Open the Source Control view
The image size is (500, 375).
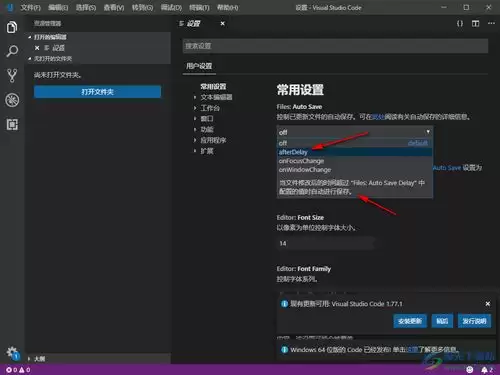point(12,75)
